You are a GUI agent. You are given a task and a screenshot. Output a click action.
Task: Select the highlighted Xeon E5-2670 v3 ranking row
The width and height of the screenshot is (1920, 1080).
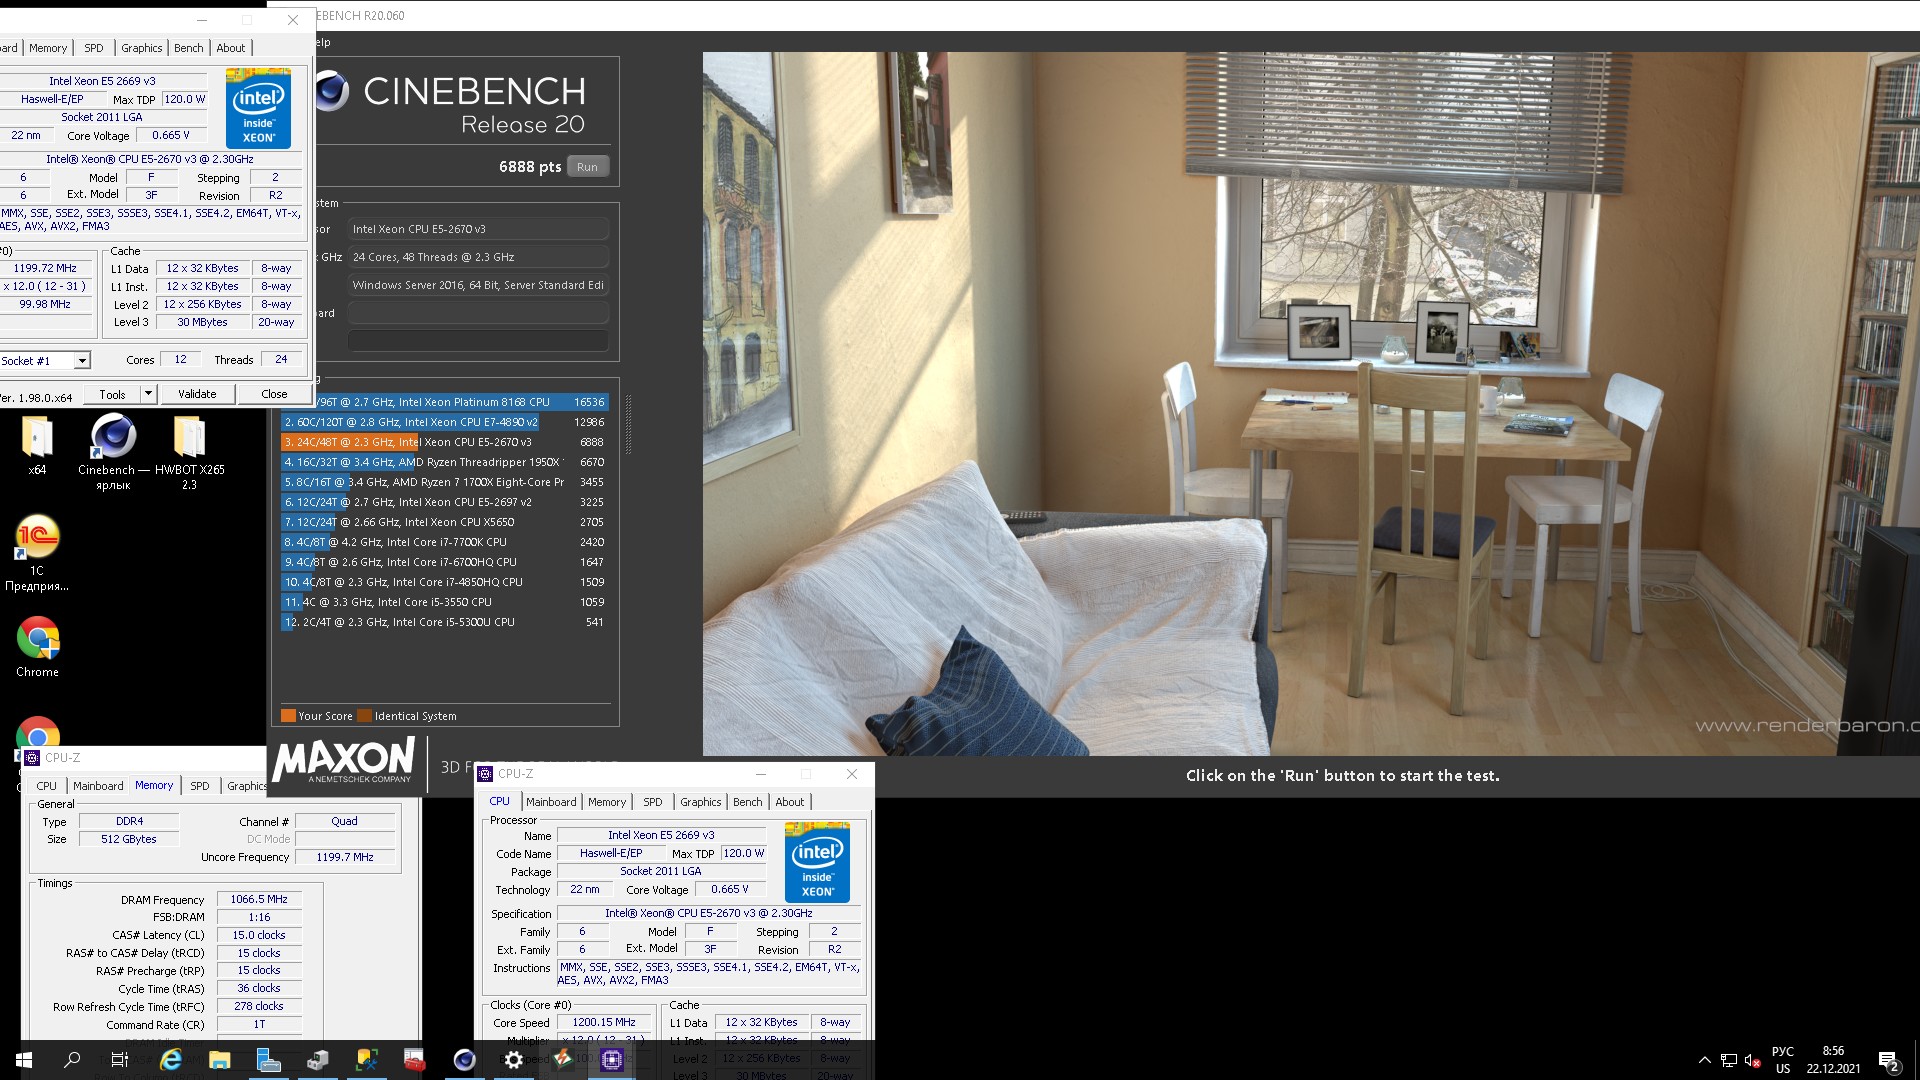(x=444, y=442)
